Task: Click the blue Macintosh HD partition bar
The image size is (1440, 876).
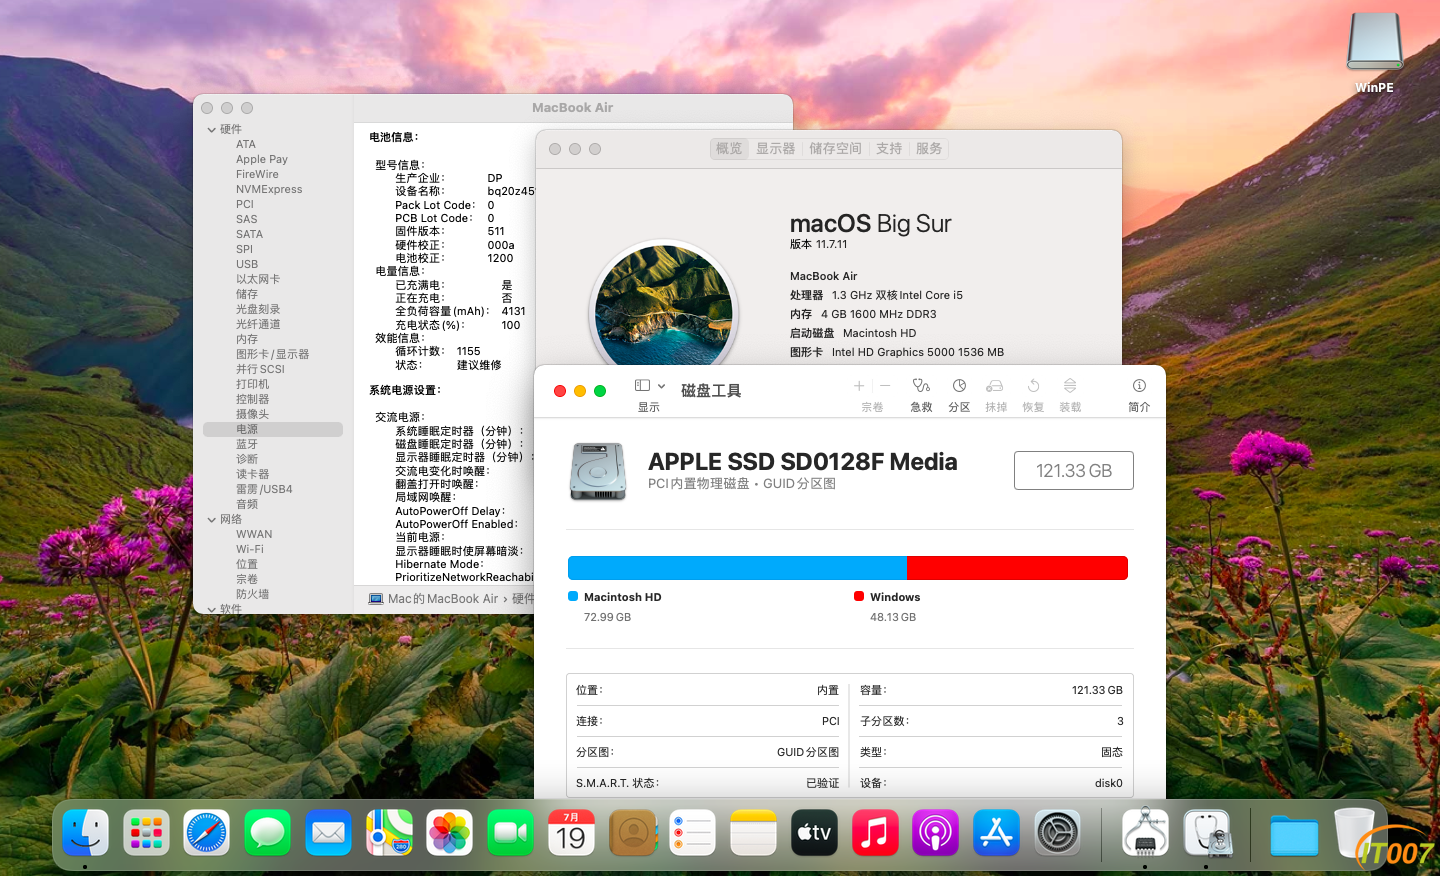Action: (737, 568)
